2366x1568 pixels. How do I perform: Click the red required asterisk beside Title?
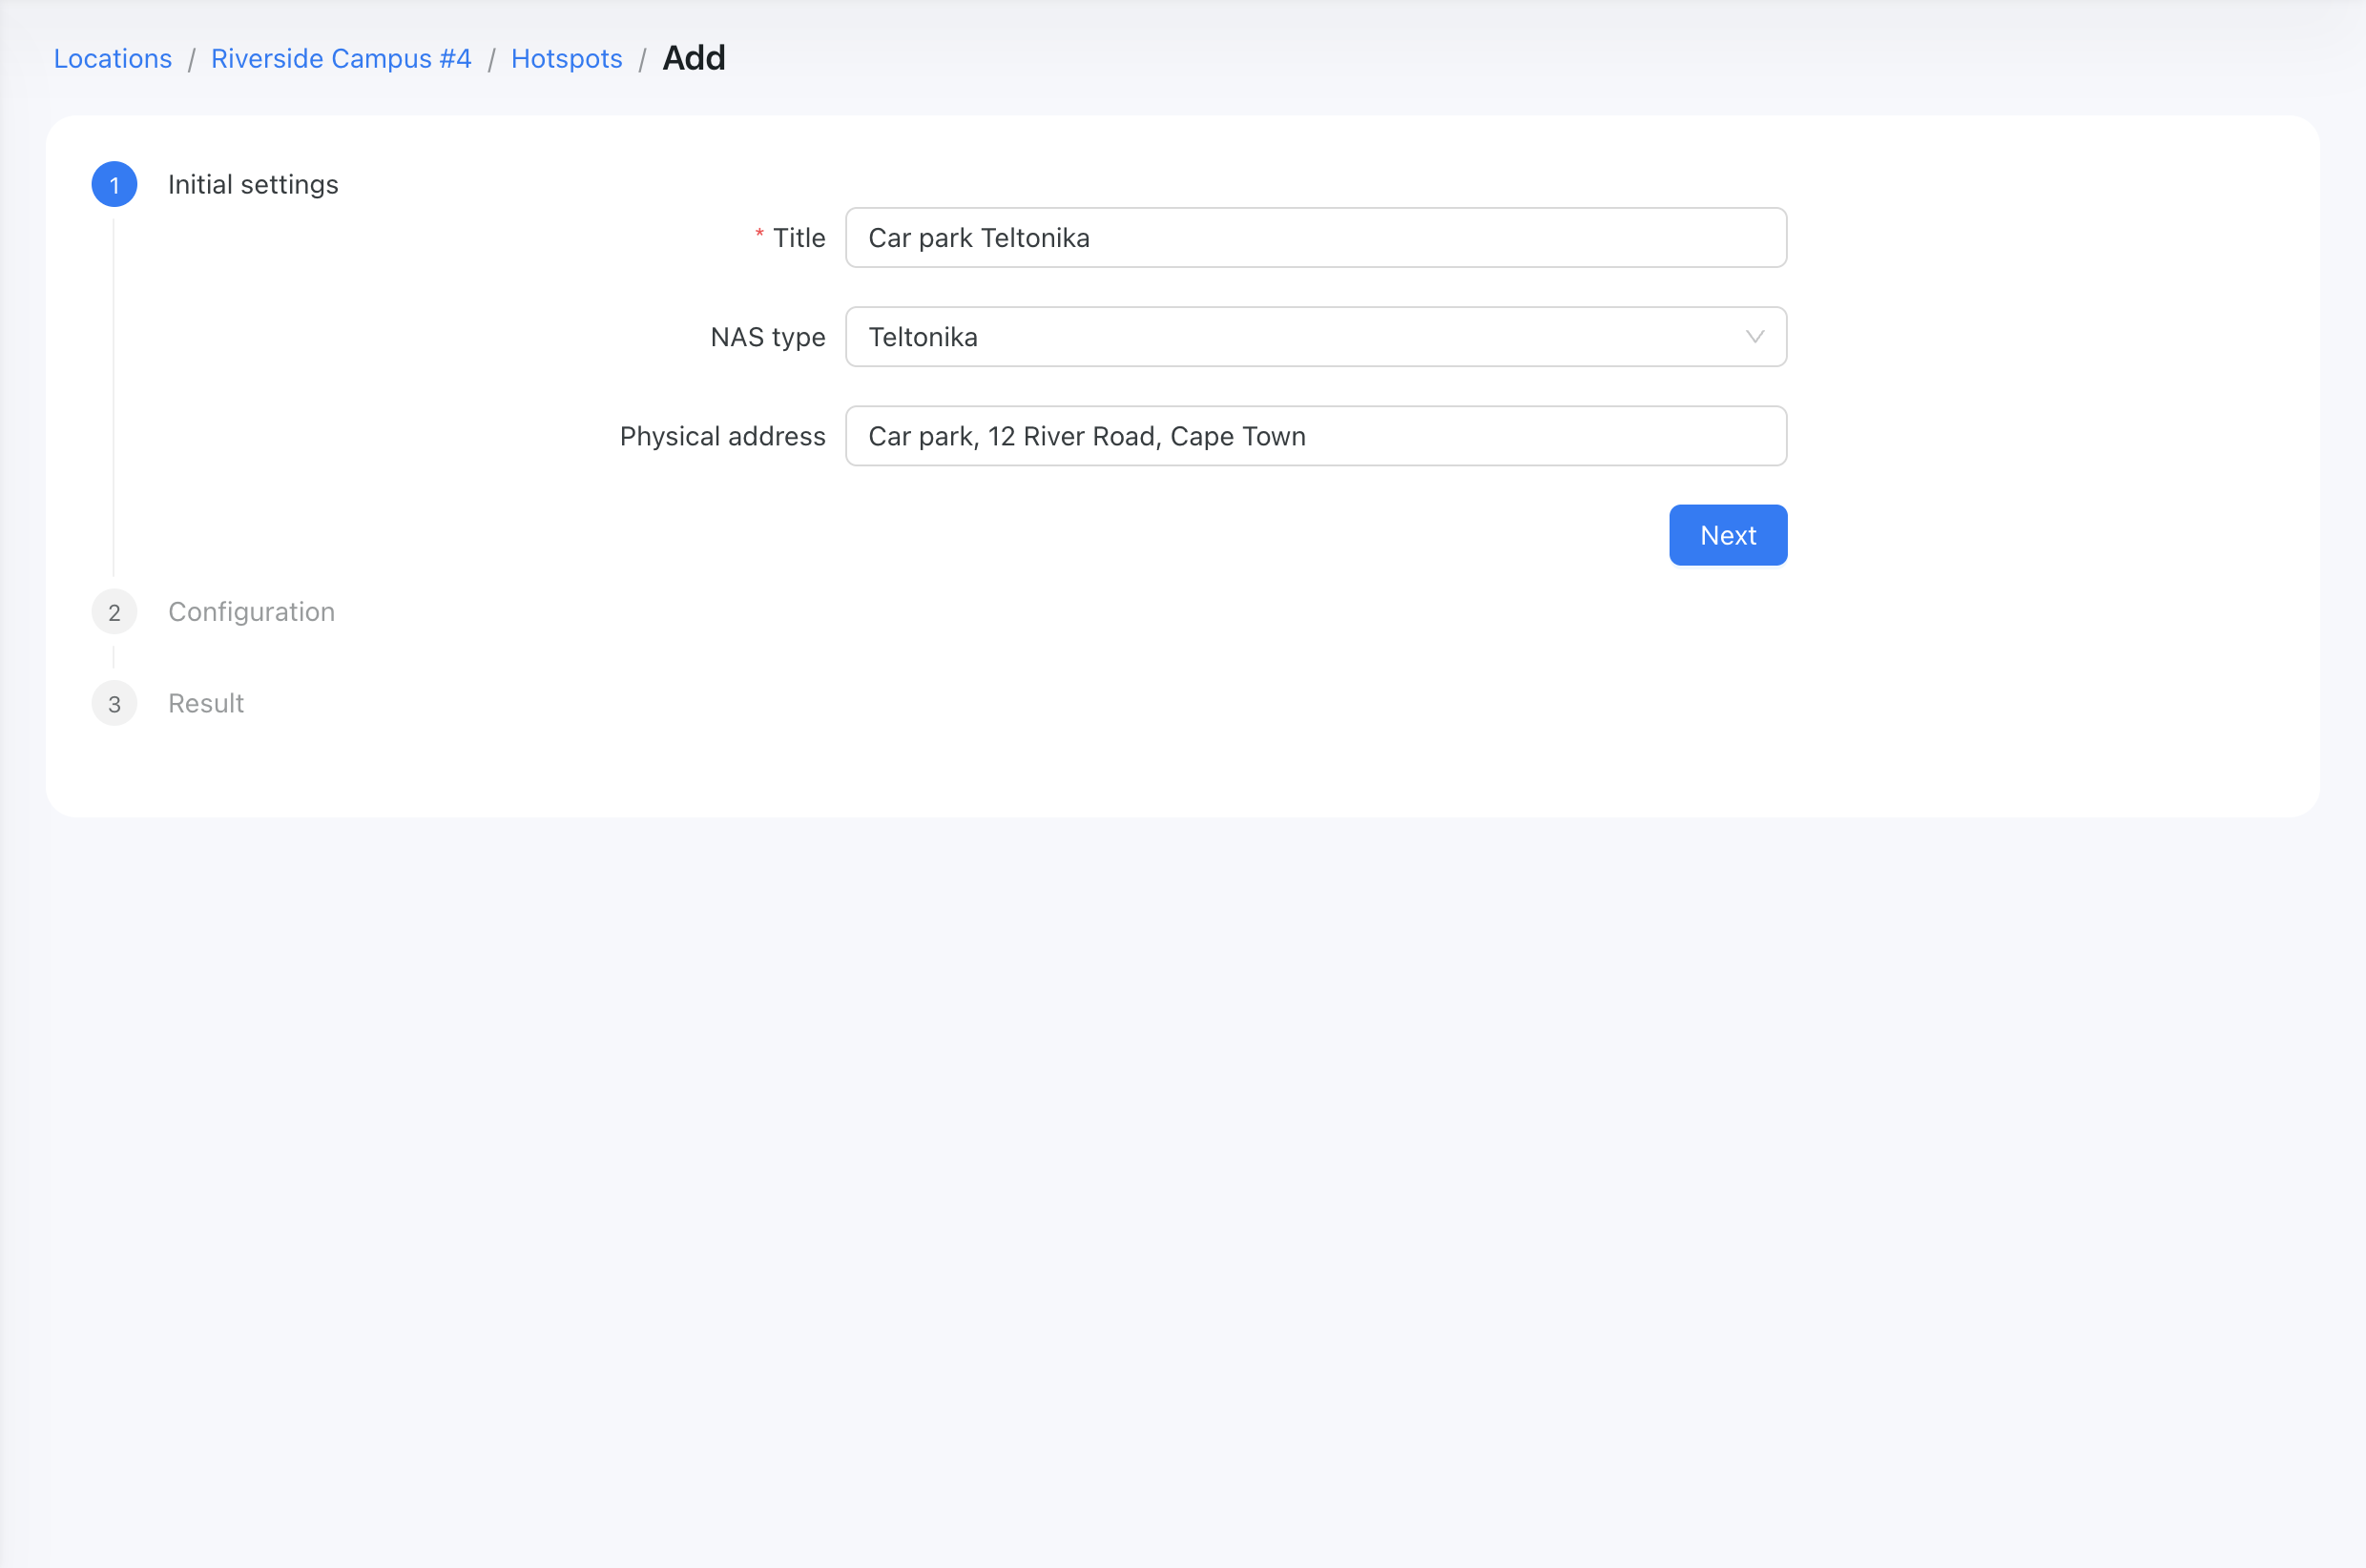pyautogui.click(x=760, y=236)
